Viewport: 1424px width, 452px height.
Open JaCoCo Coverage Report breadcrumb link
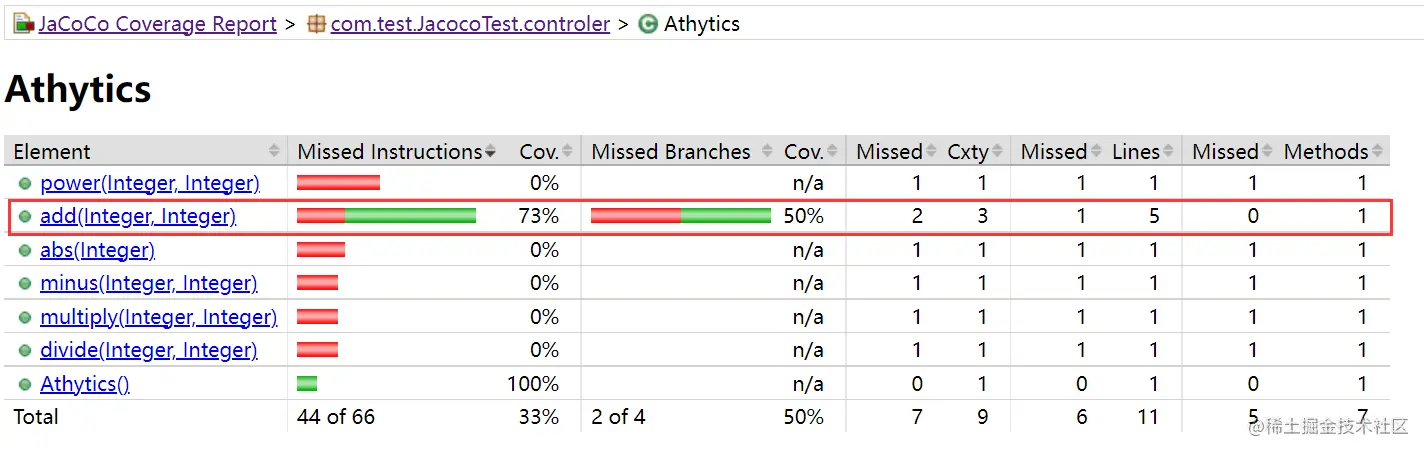157,24
